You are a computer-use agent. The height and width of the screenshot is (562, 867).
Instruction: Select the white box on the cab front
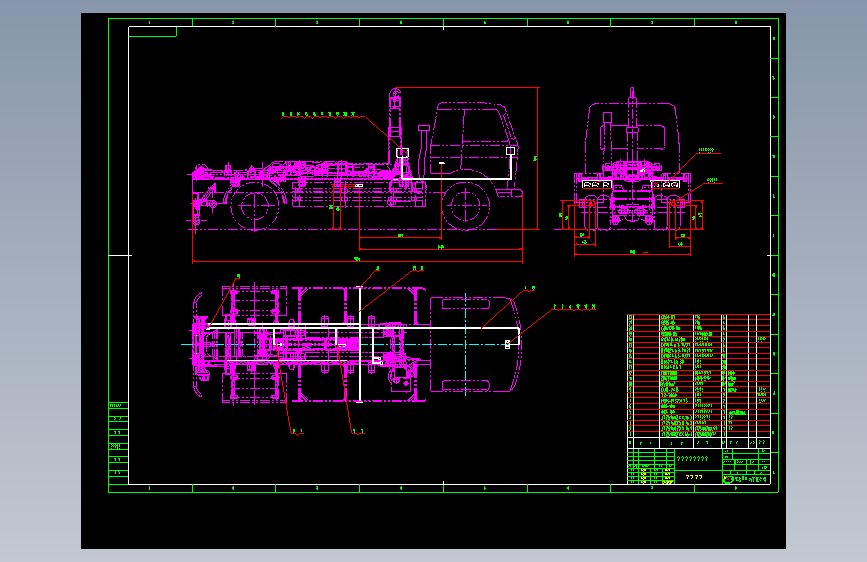[510, 150]
